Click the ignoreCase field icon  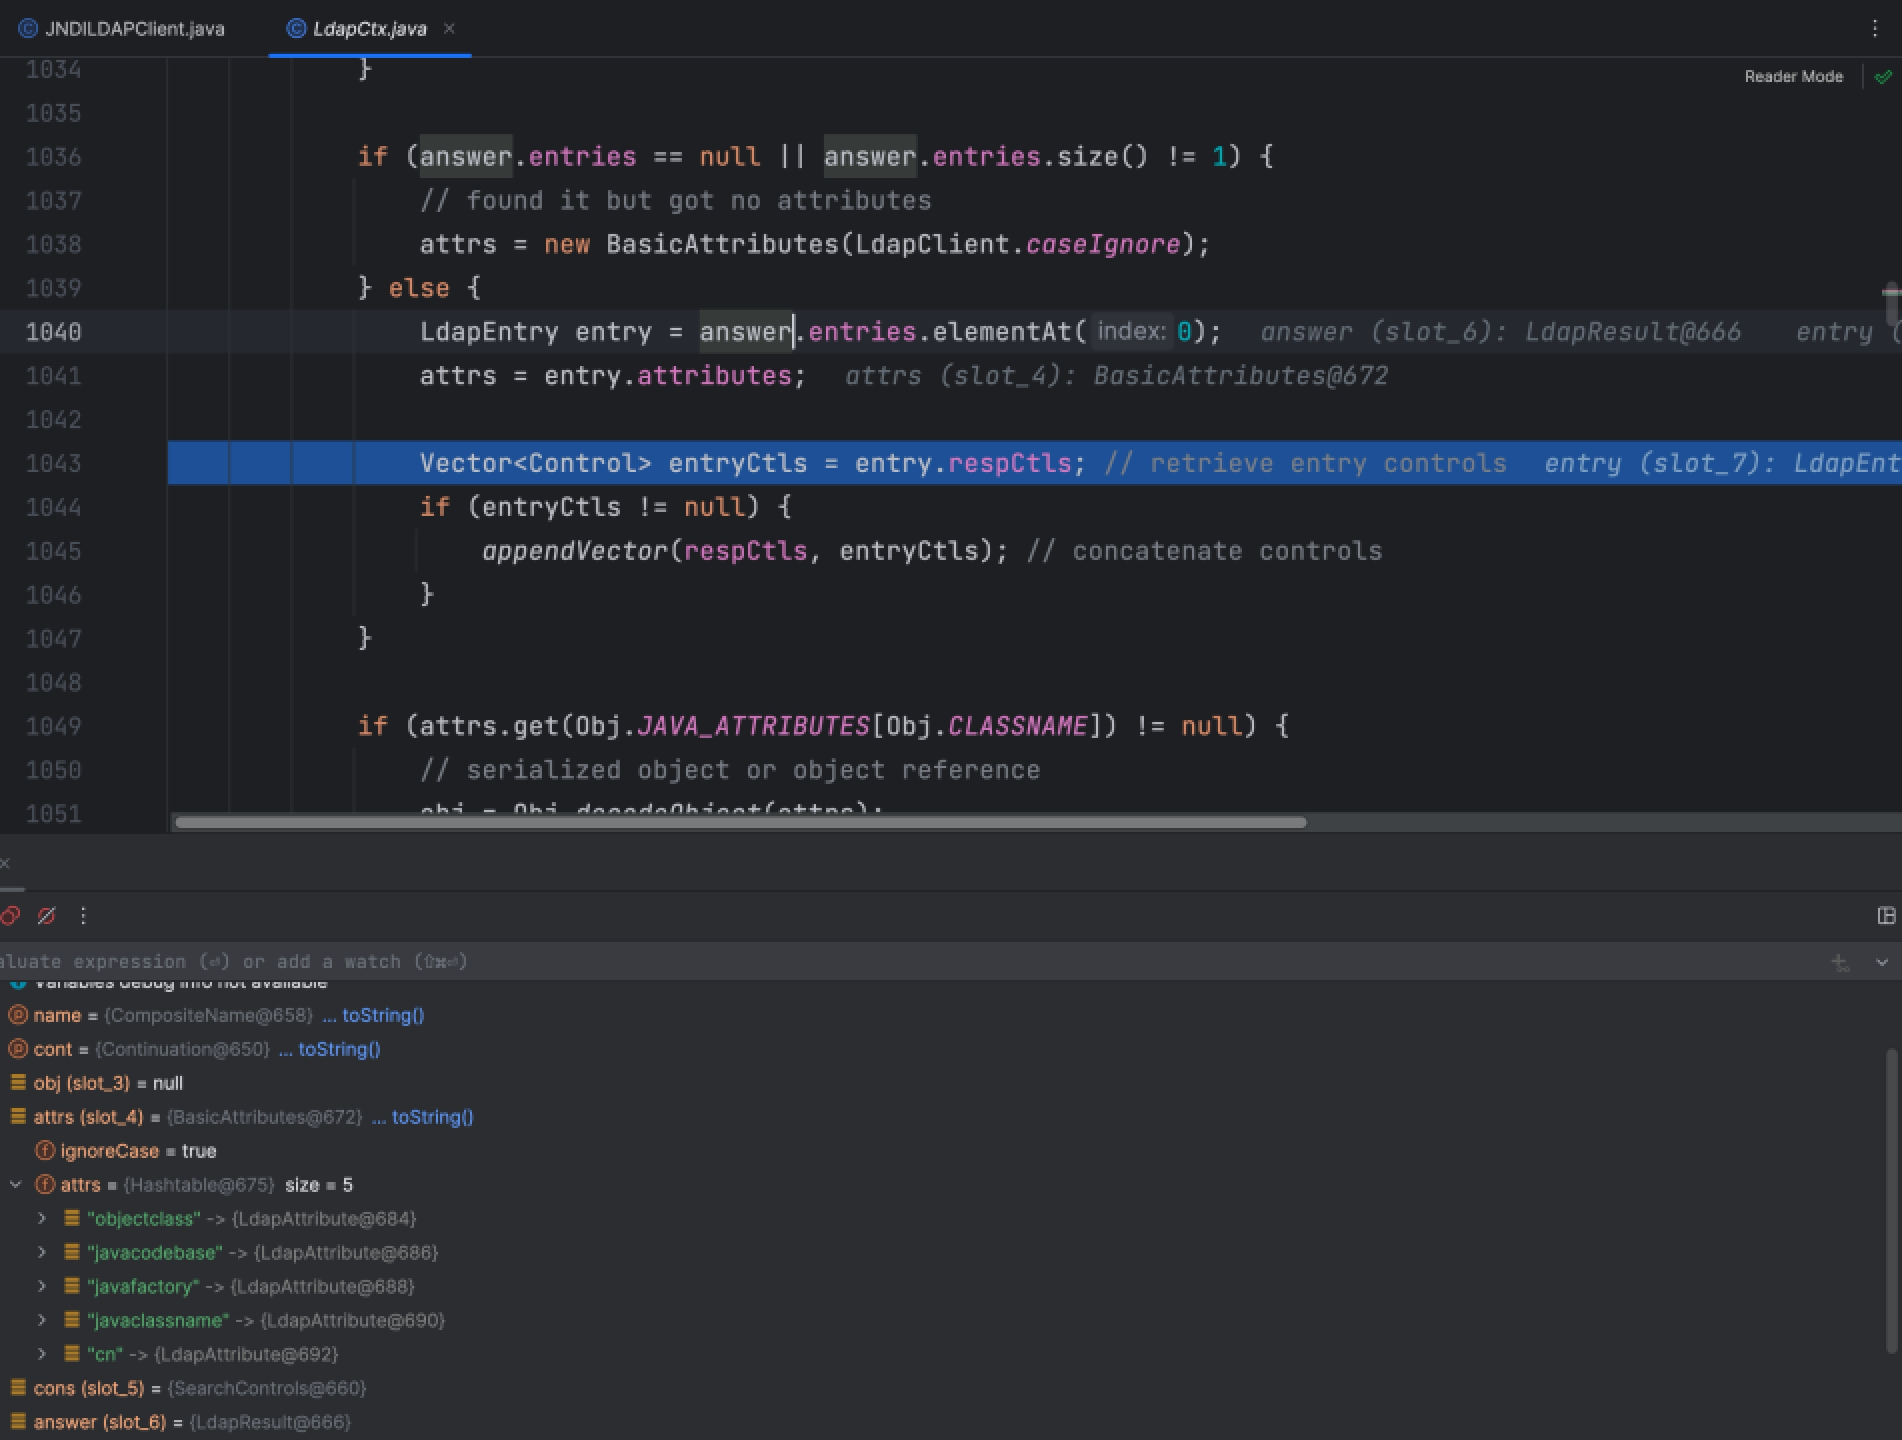[x=44, y=1151]
